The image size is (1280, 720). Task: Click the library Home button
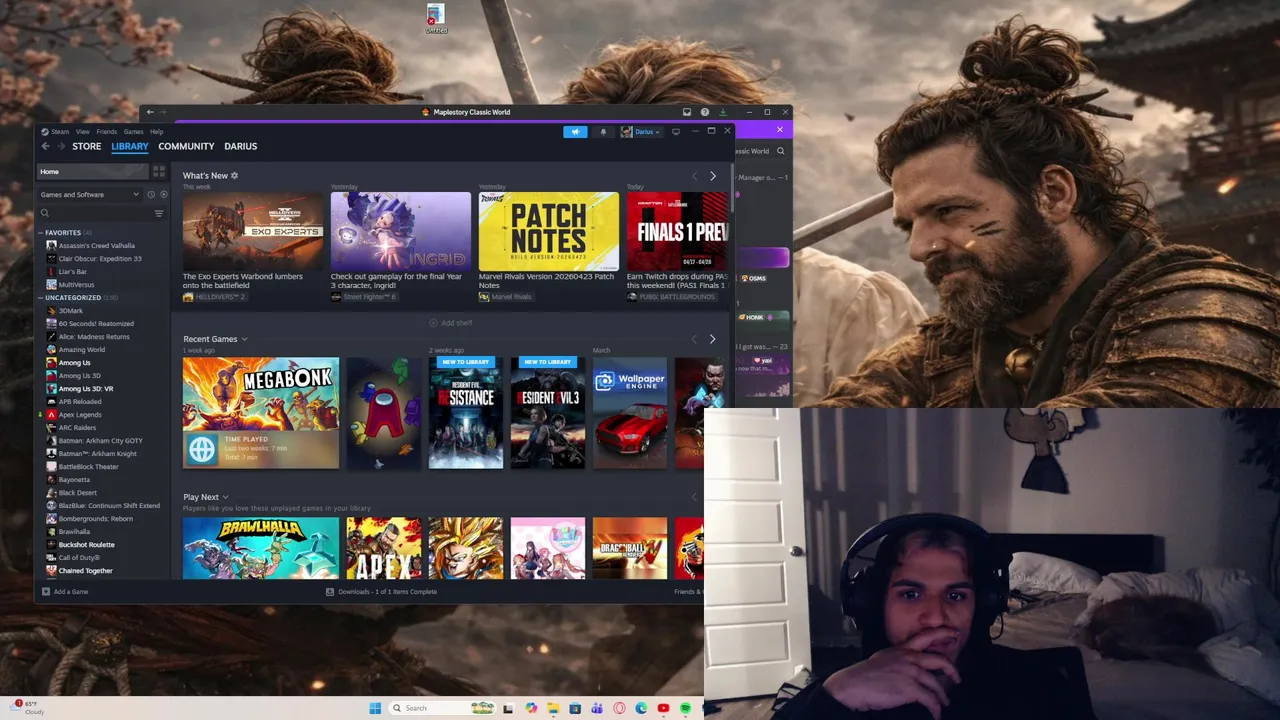(x=91, y=172)
